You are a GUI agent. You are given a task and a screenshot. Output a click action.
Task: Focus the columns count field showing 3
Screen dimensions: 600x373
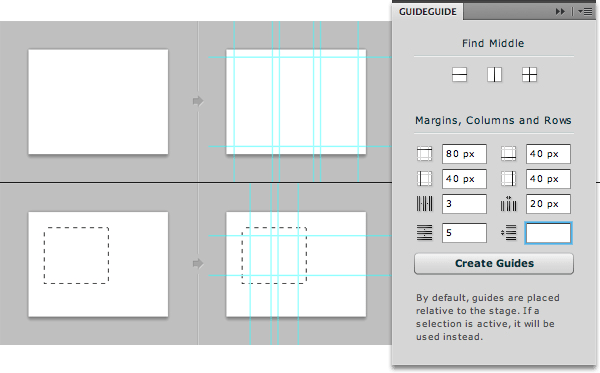point(465,204)
